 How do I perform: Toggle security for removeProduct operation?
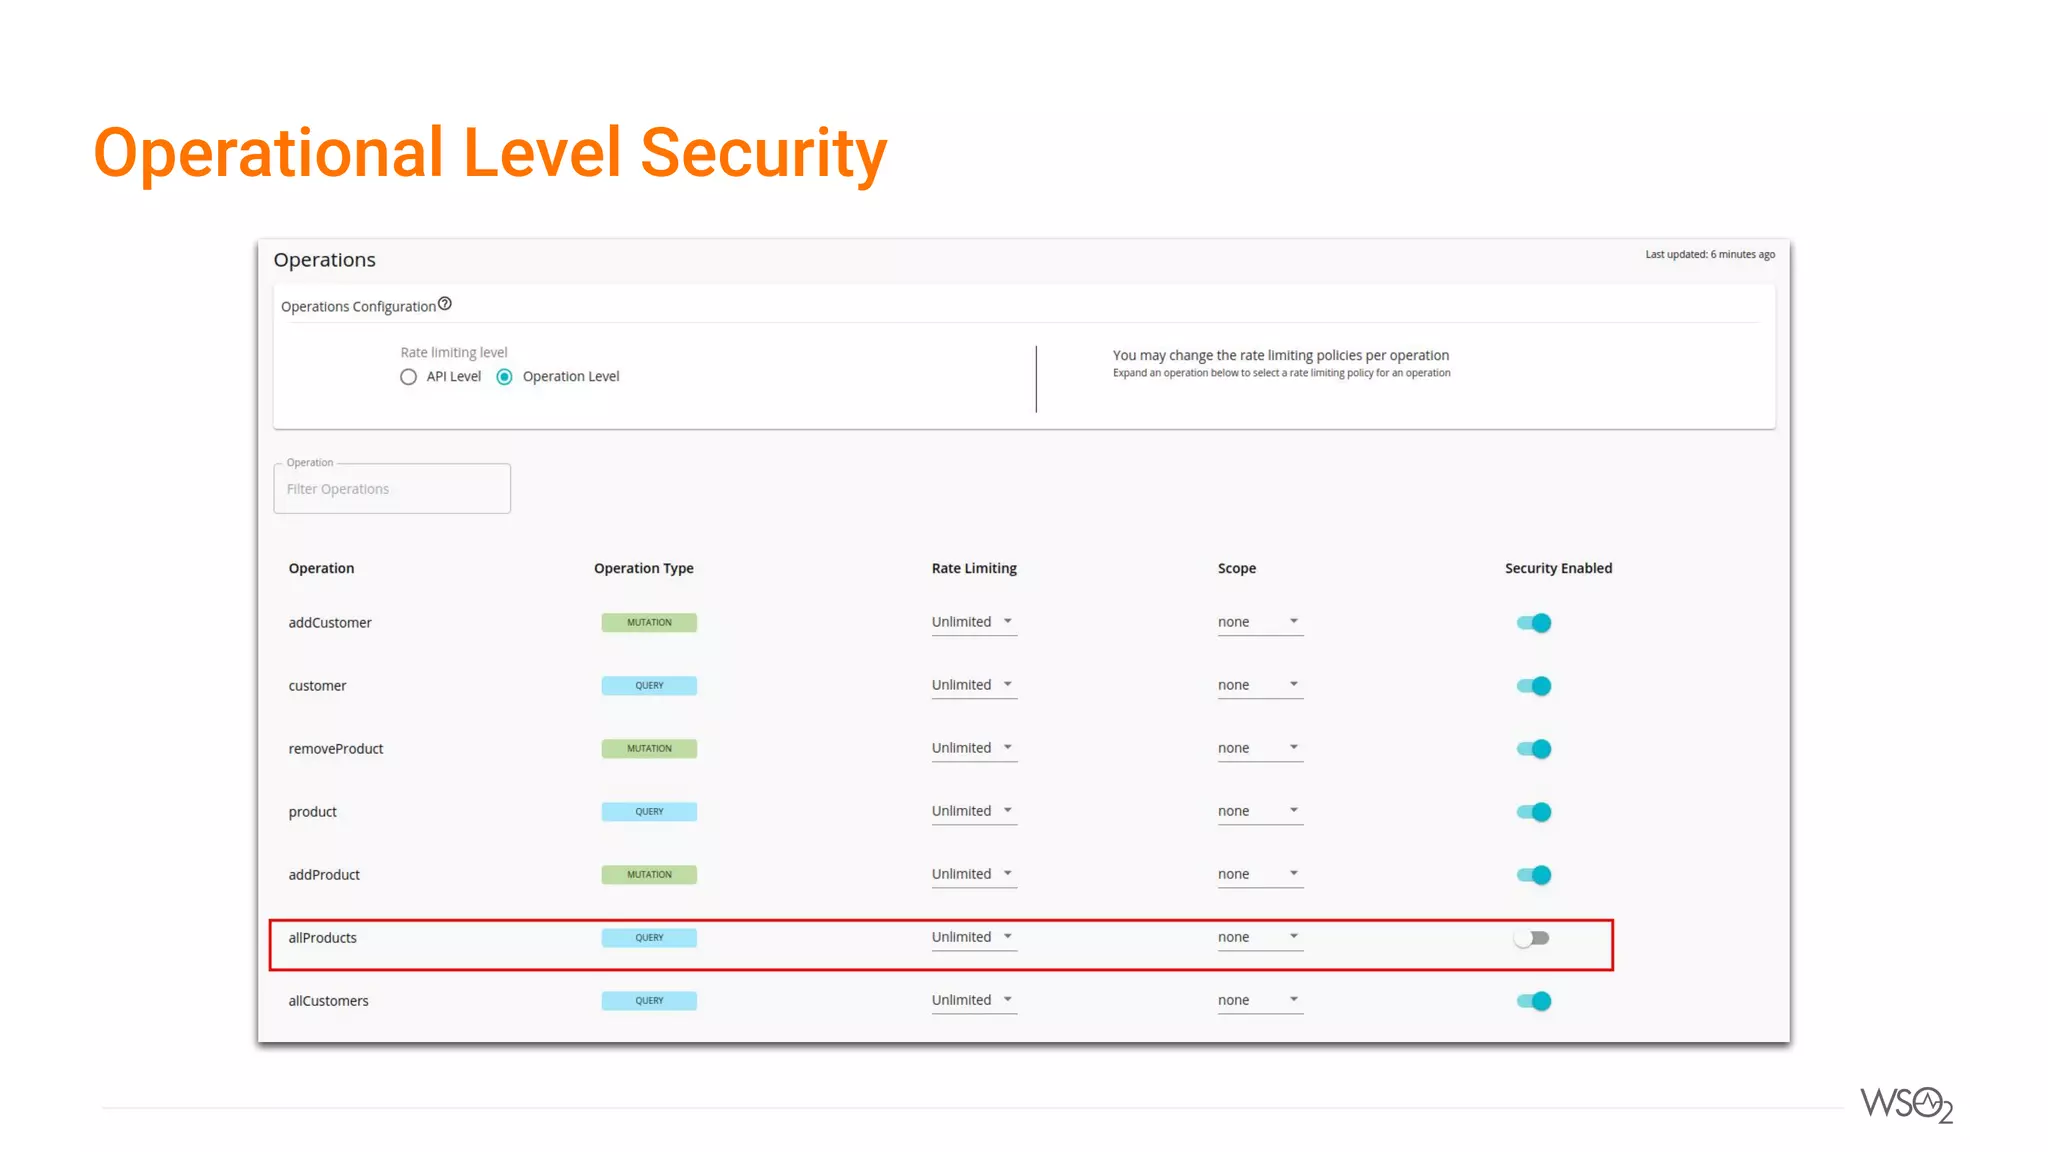pyautogui.click(x=1533, y=749)
